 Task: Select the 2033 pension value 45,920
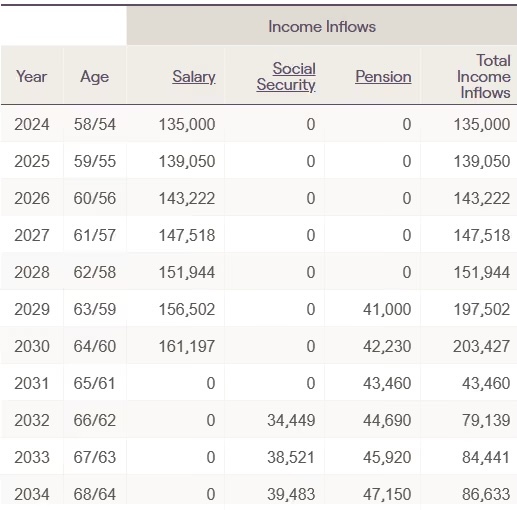[387, 457]
